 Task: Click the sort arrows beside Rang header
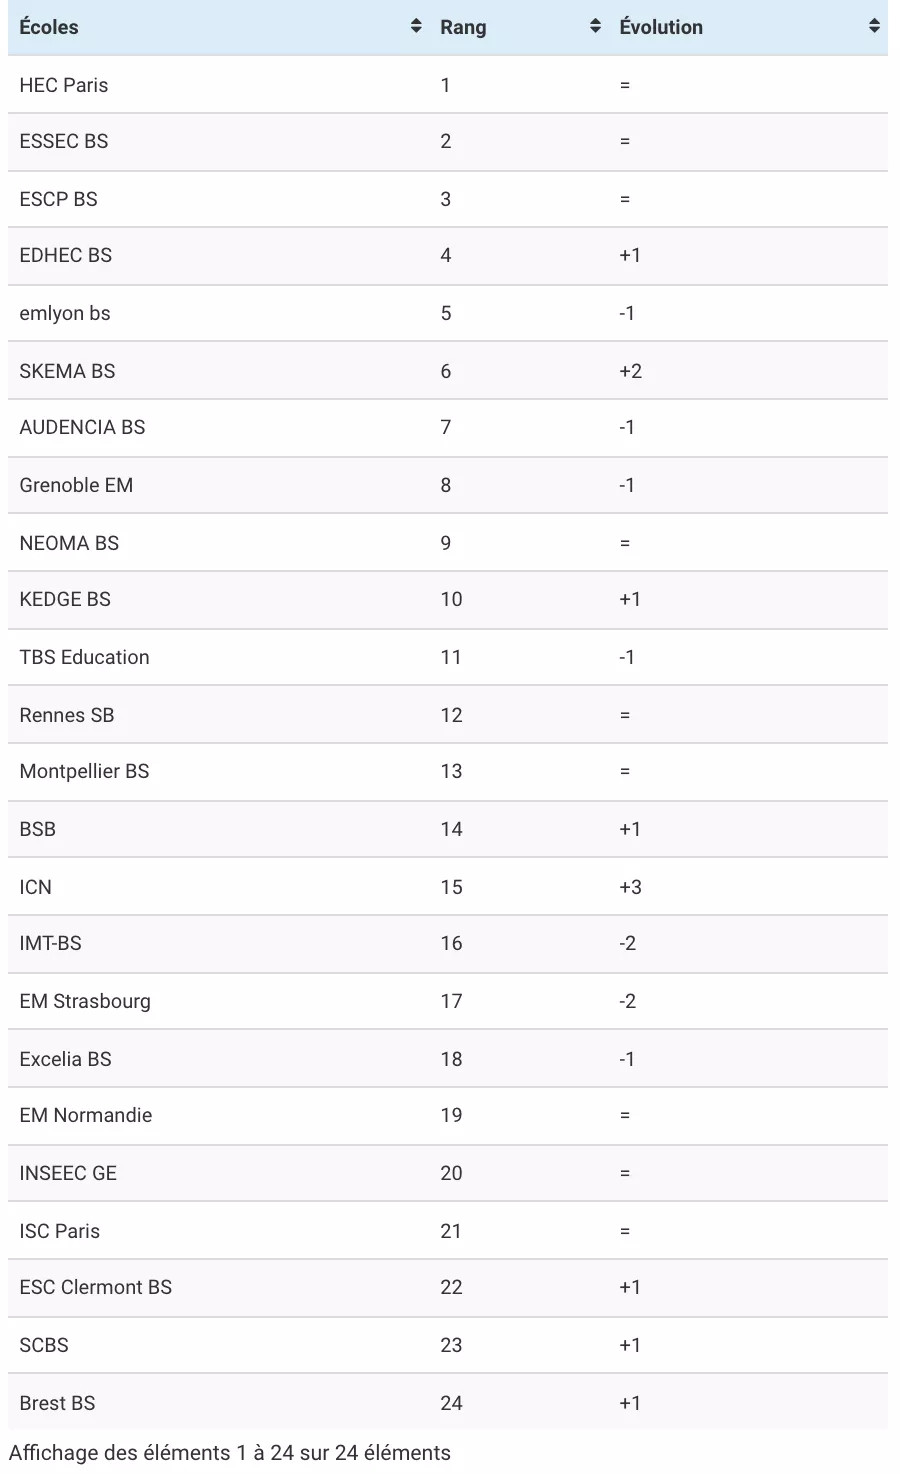pyautogui.click(x=596, y=27)
